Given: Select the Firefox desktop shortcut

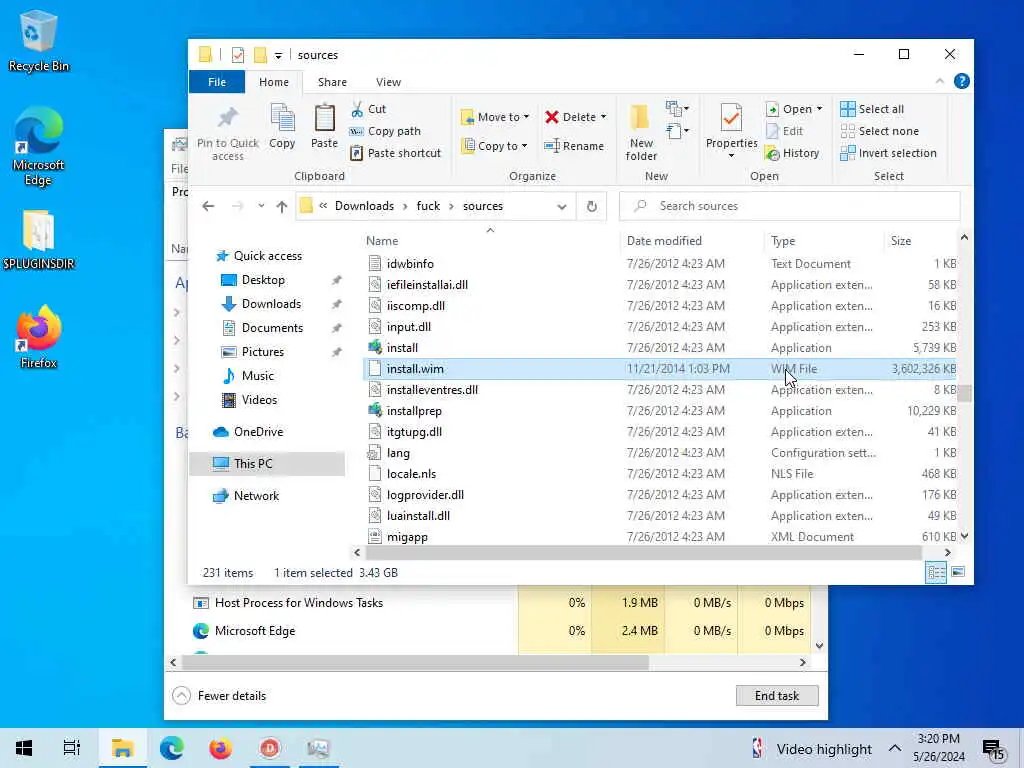Looking at the screenshot, I should 38,338.
